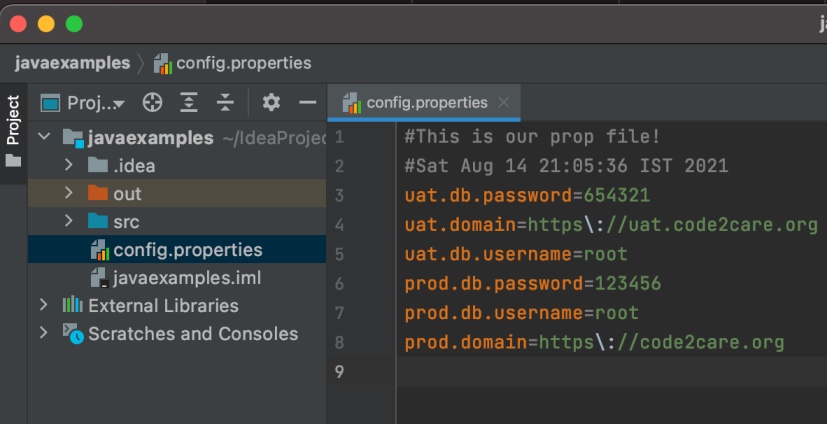The image size is (827, 424).
Task: Click the empty line 9 in editor
Action: (600, 372)
